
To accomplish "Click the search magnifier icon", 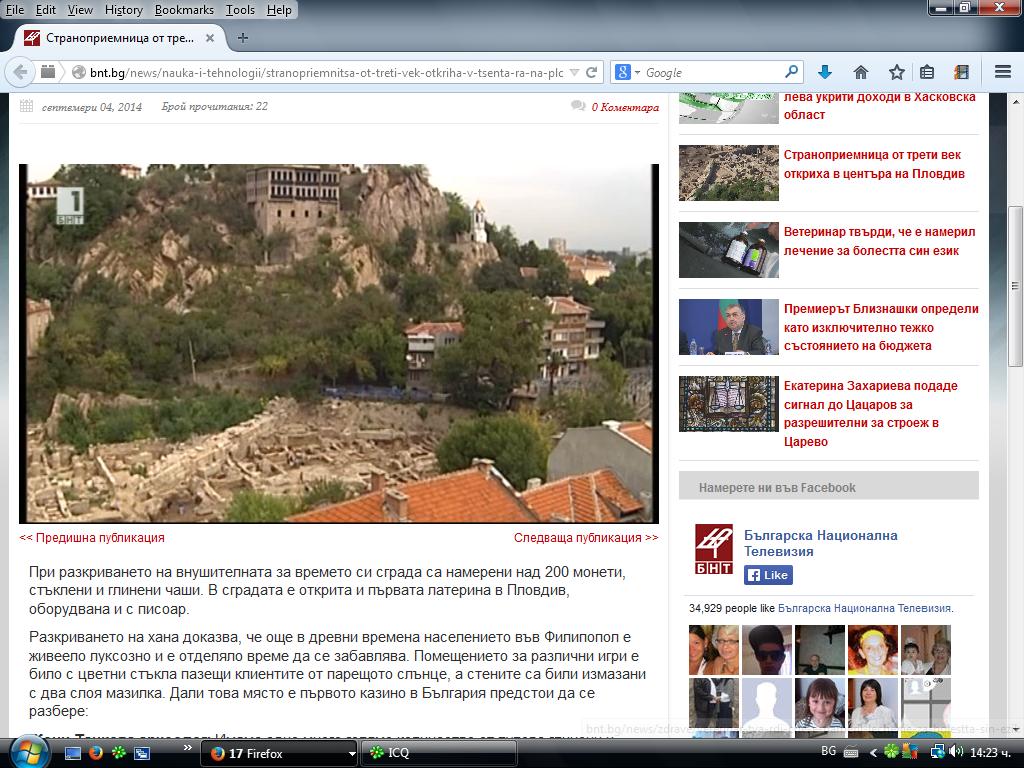I will tap(791, 72).
